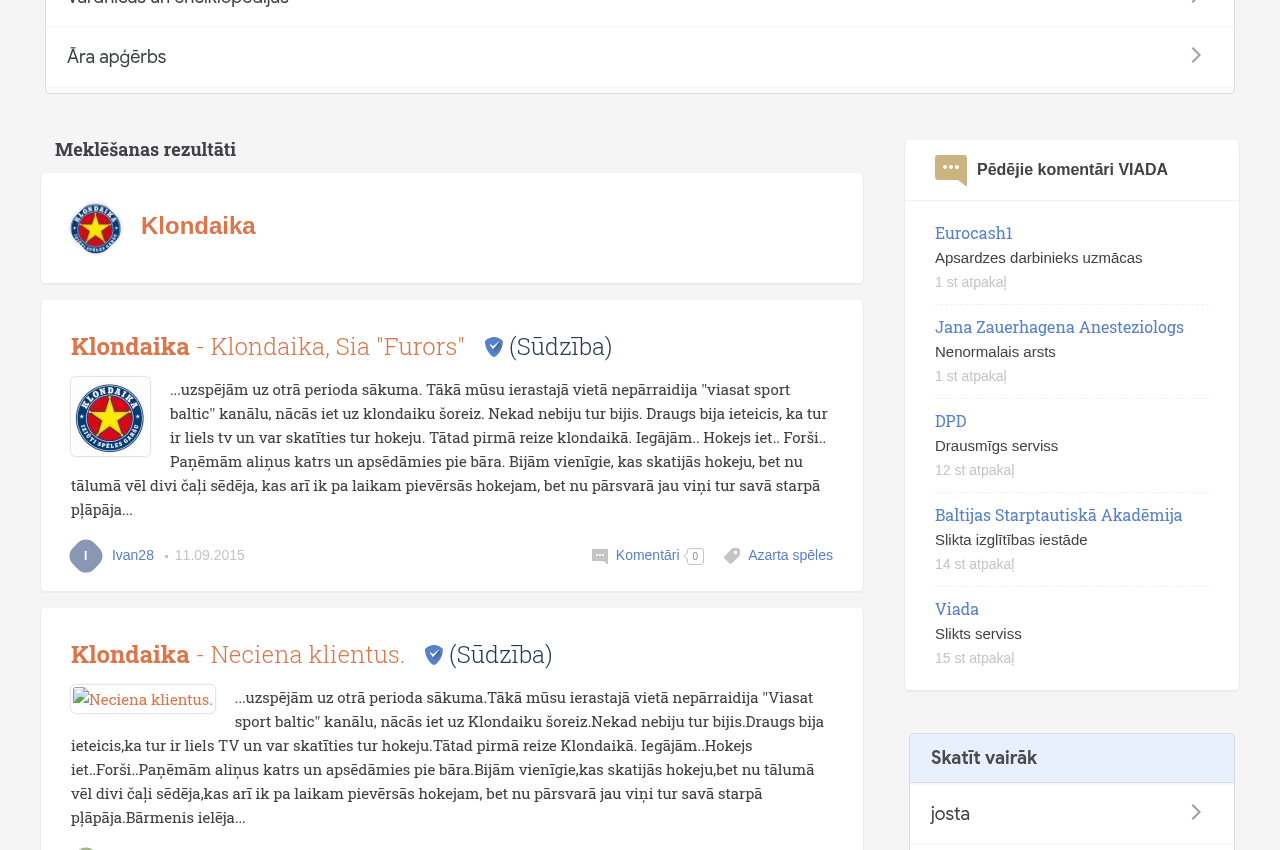Click the tag icon beside Azarta spēles
This screenshot has height=850, width=1280.
(x=732, y=556)
